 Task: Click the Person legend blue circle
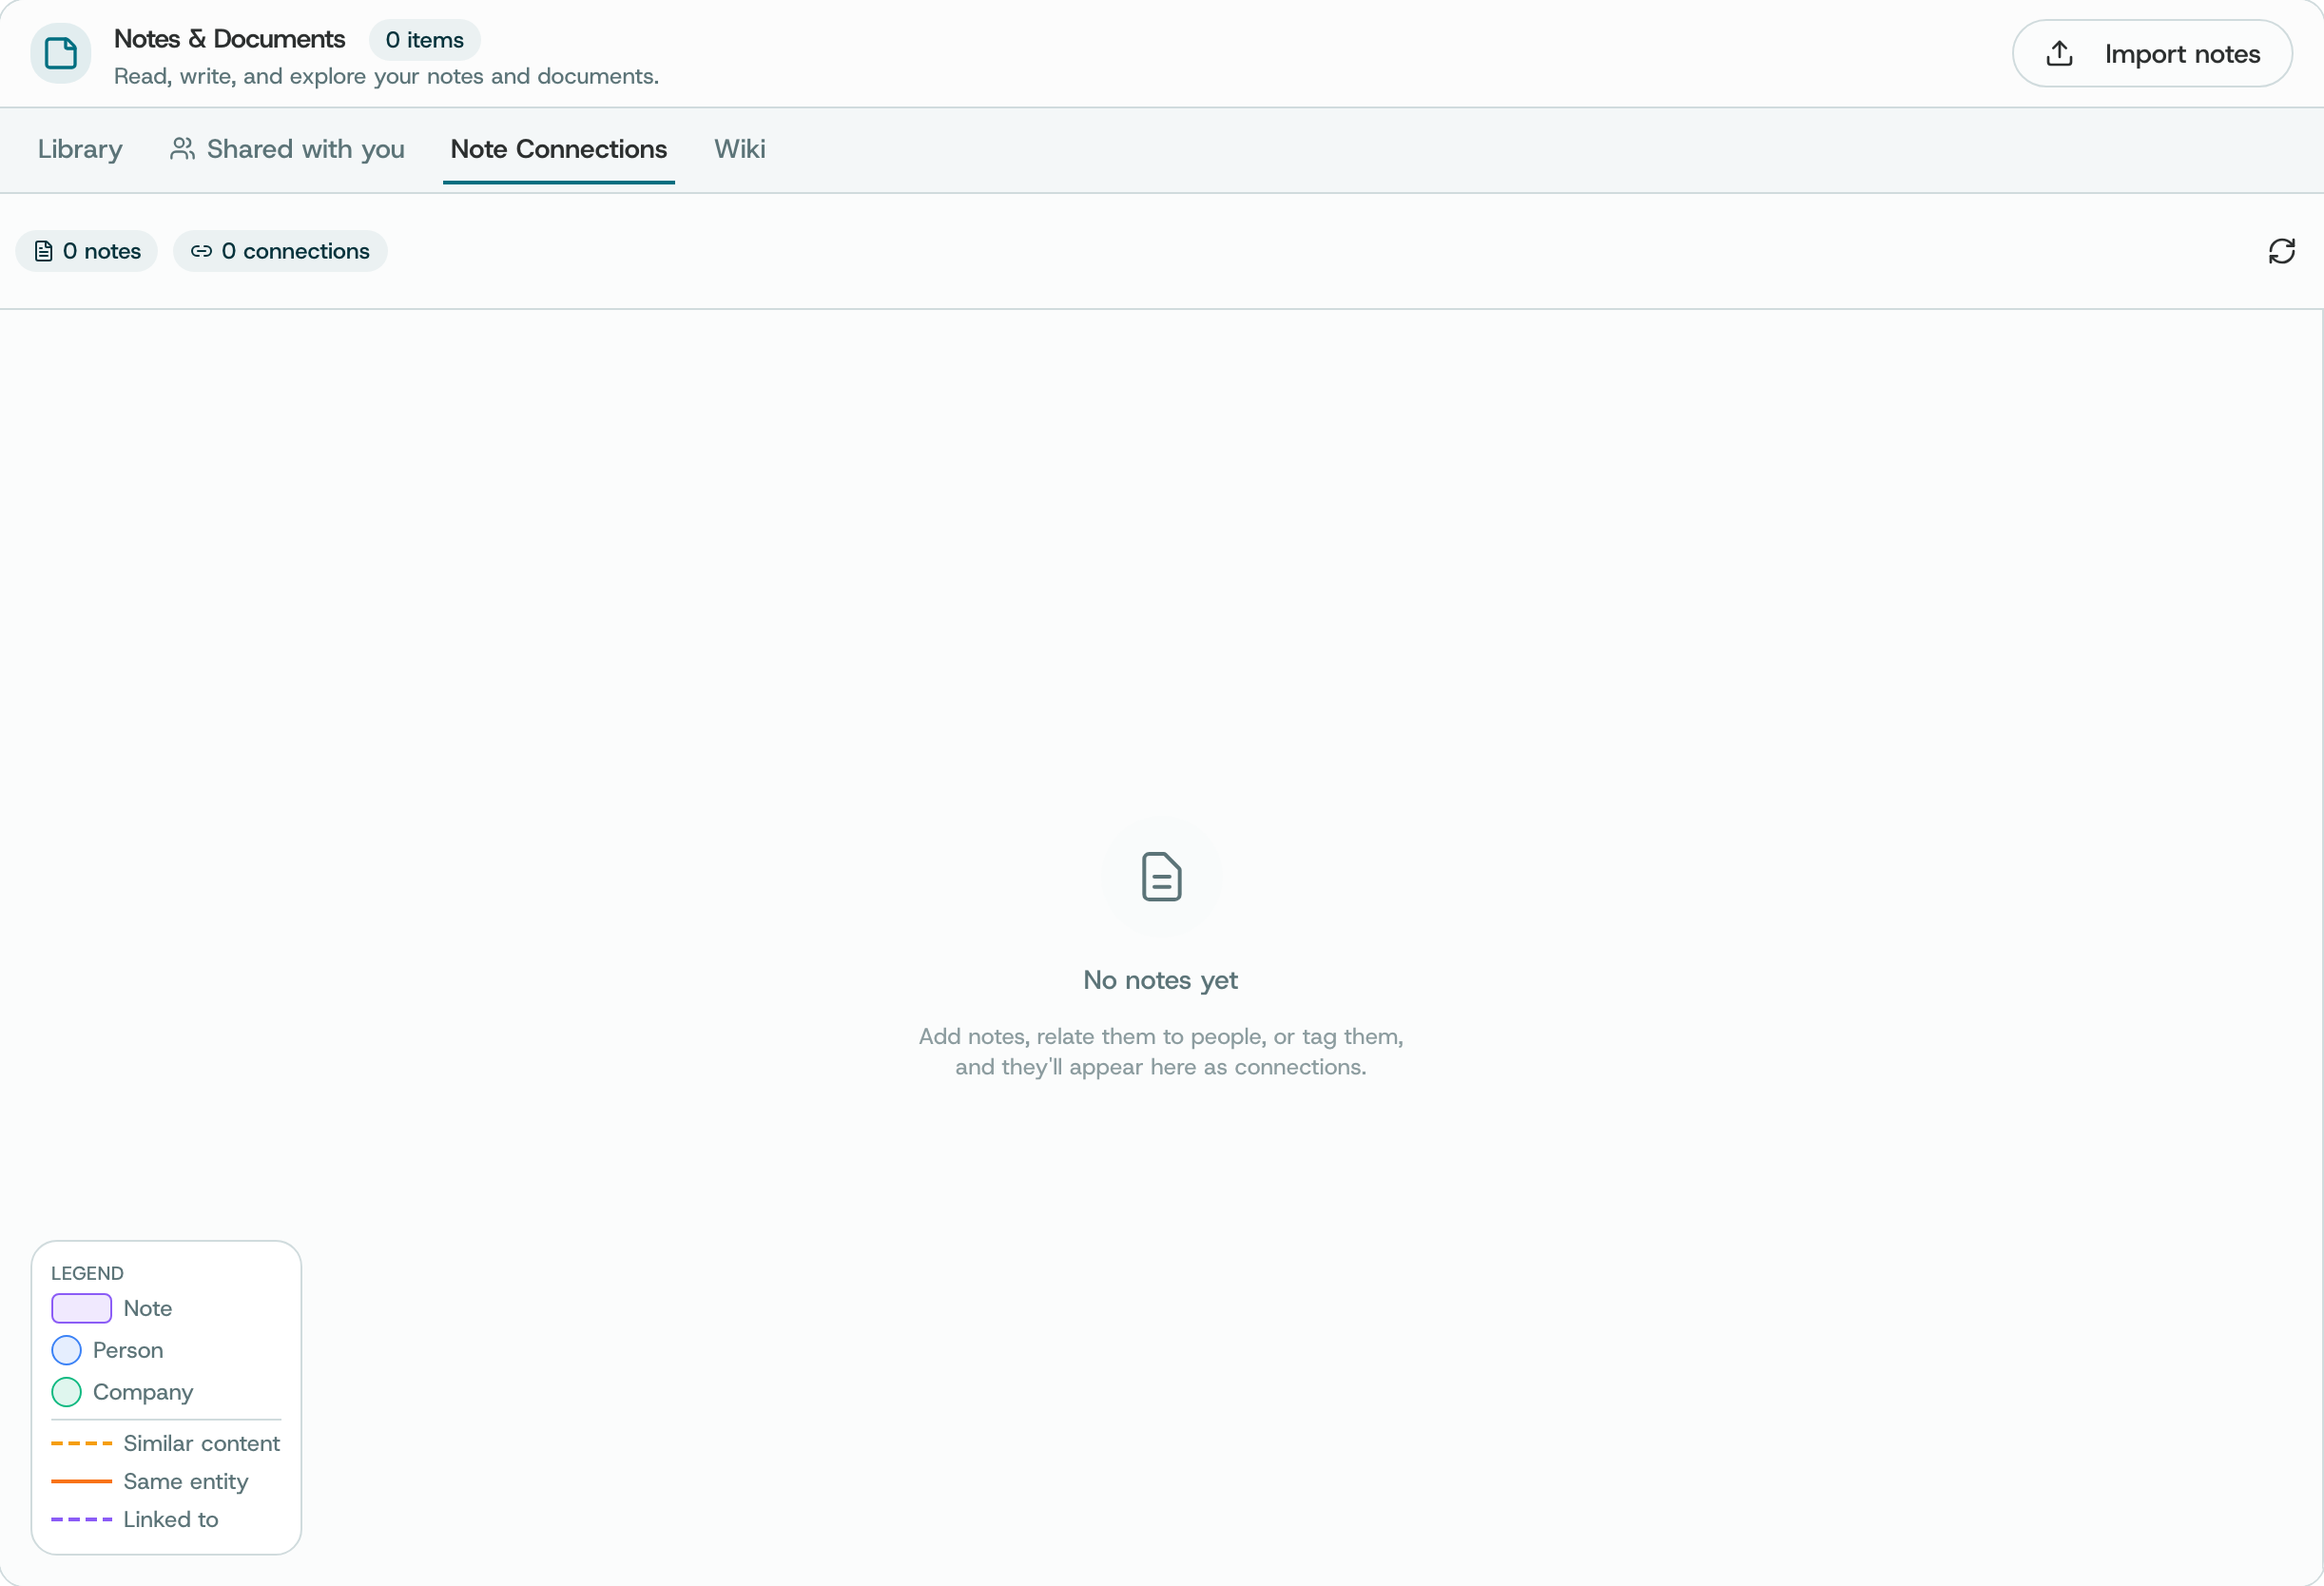coord(66,1350)
